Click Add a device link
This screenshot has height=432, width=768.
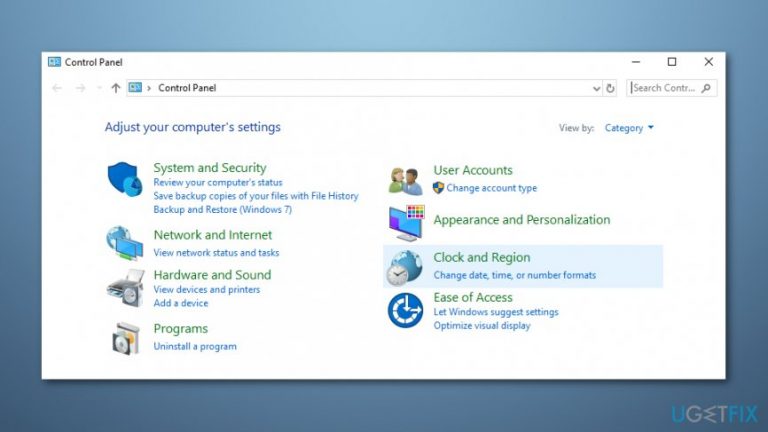[x=181, y=303]
